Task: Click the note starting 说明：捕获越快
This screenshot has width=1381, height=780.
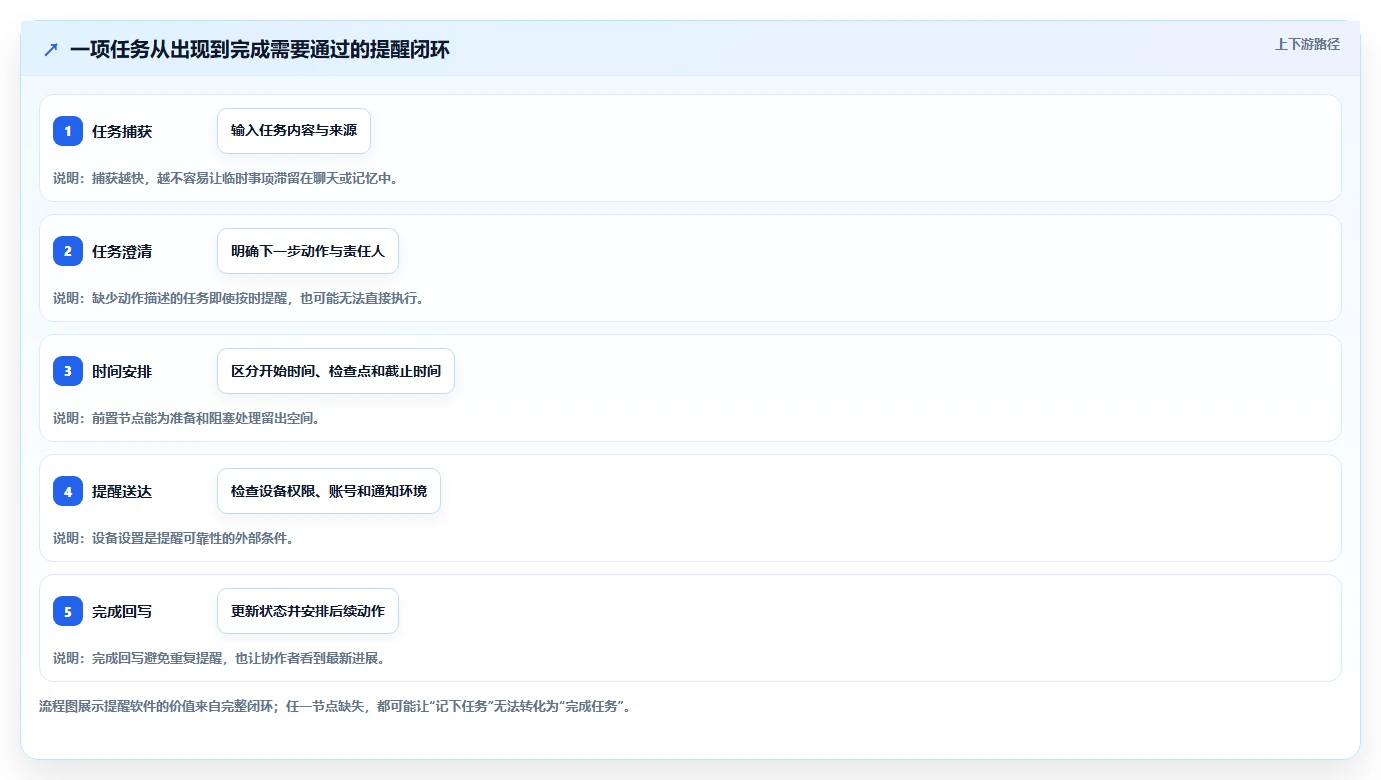Action: tap(226, 178)
